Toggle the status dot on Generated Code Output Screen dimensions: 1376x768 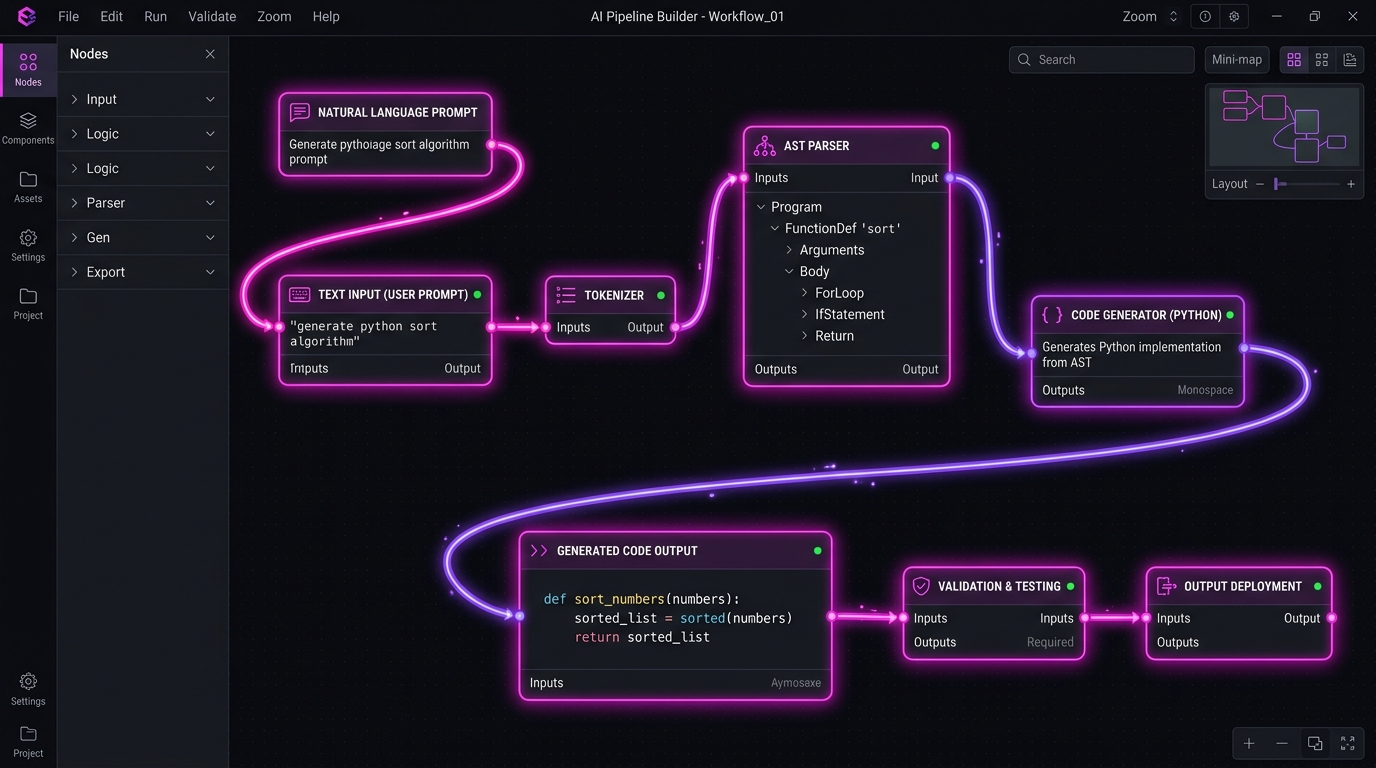pos(818,551)
